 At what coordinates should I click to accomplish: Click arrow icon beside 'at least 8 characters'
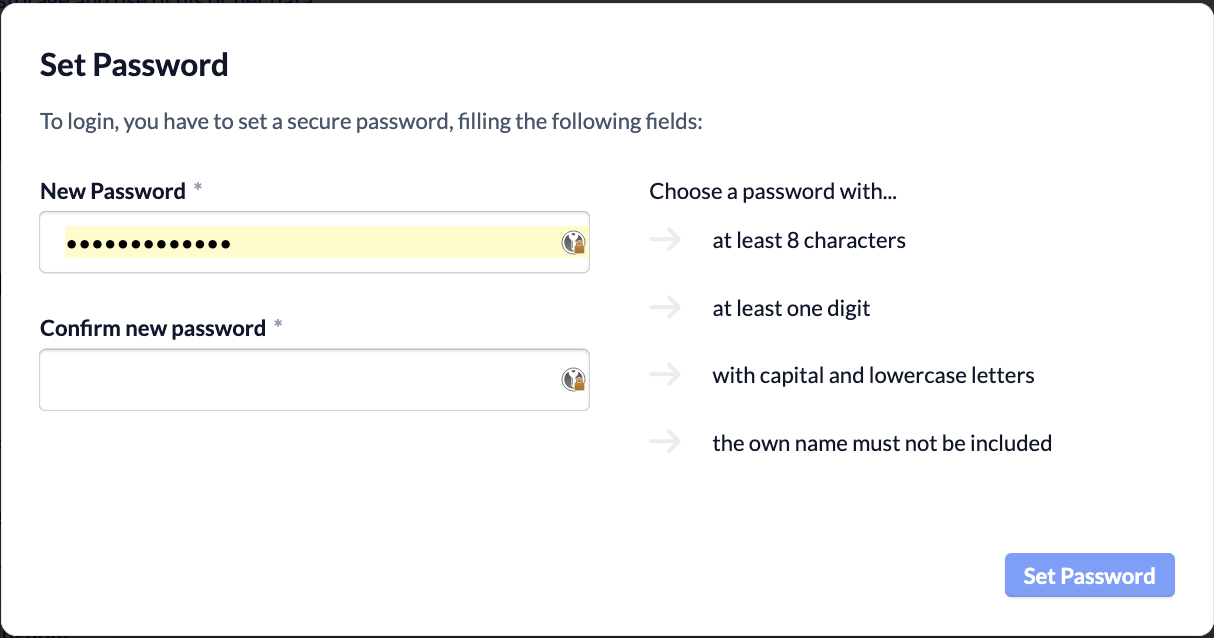665,240
